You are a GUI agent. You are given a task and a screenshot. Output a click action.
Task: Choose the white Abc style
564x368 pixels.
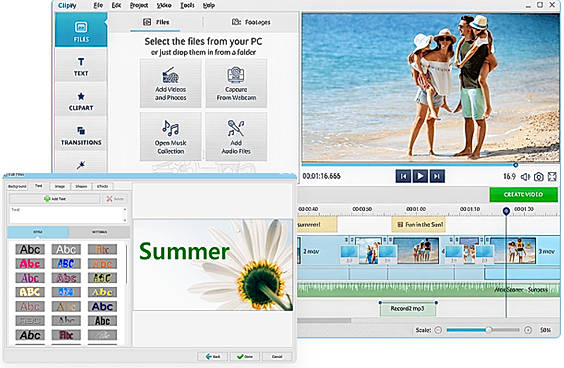[x=66, y=249]
